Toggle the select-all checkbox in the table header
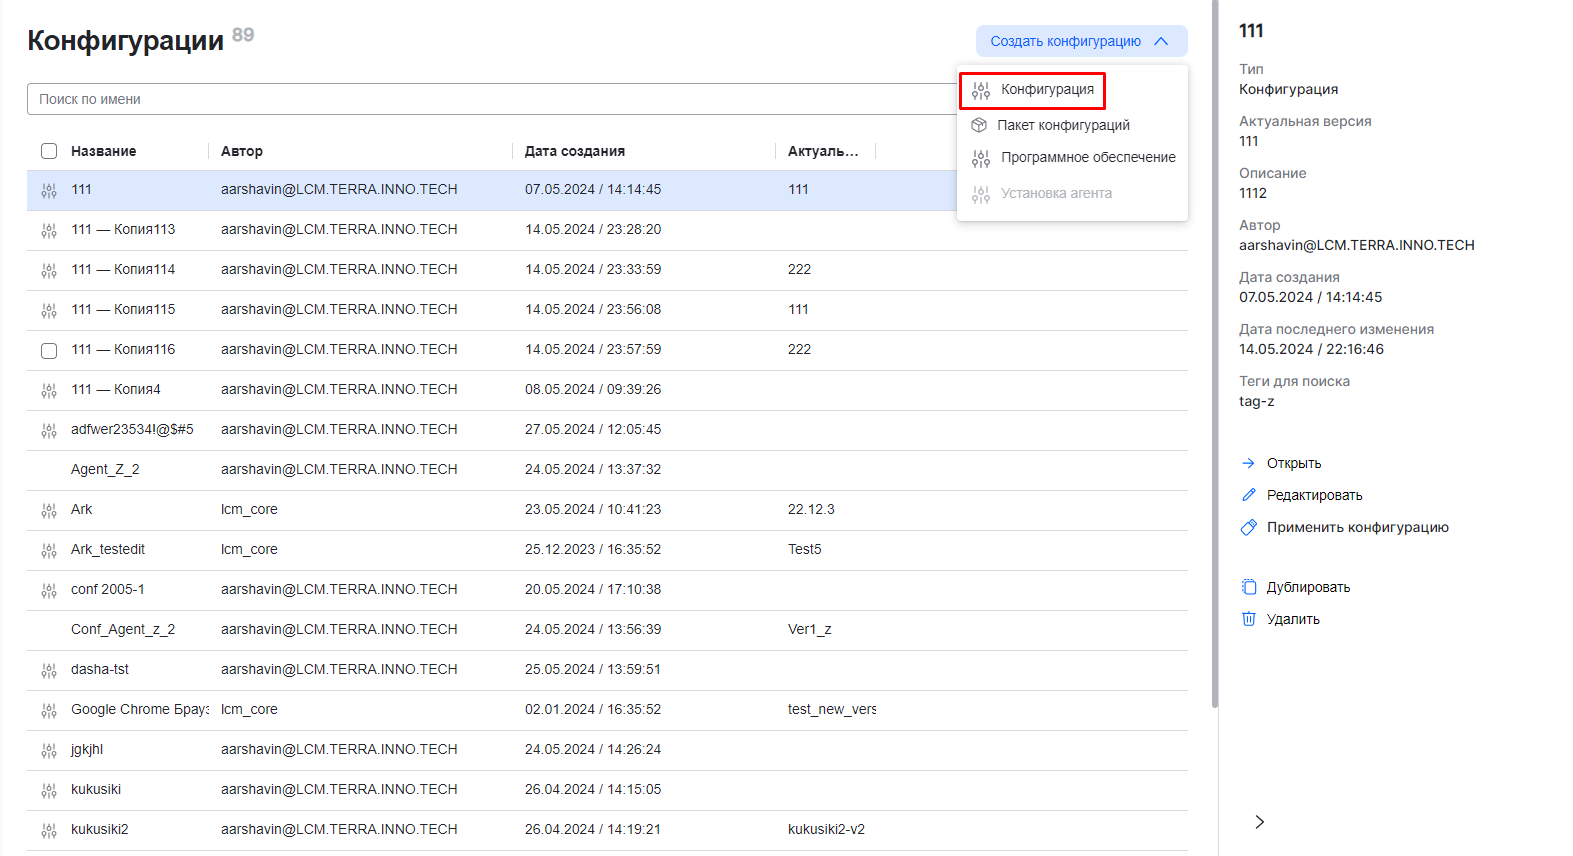 49,151
